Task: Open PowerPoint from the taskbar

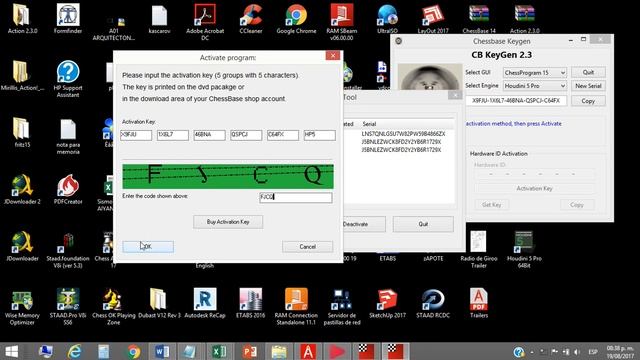Action: [249, 351]
